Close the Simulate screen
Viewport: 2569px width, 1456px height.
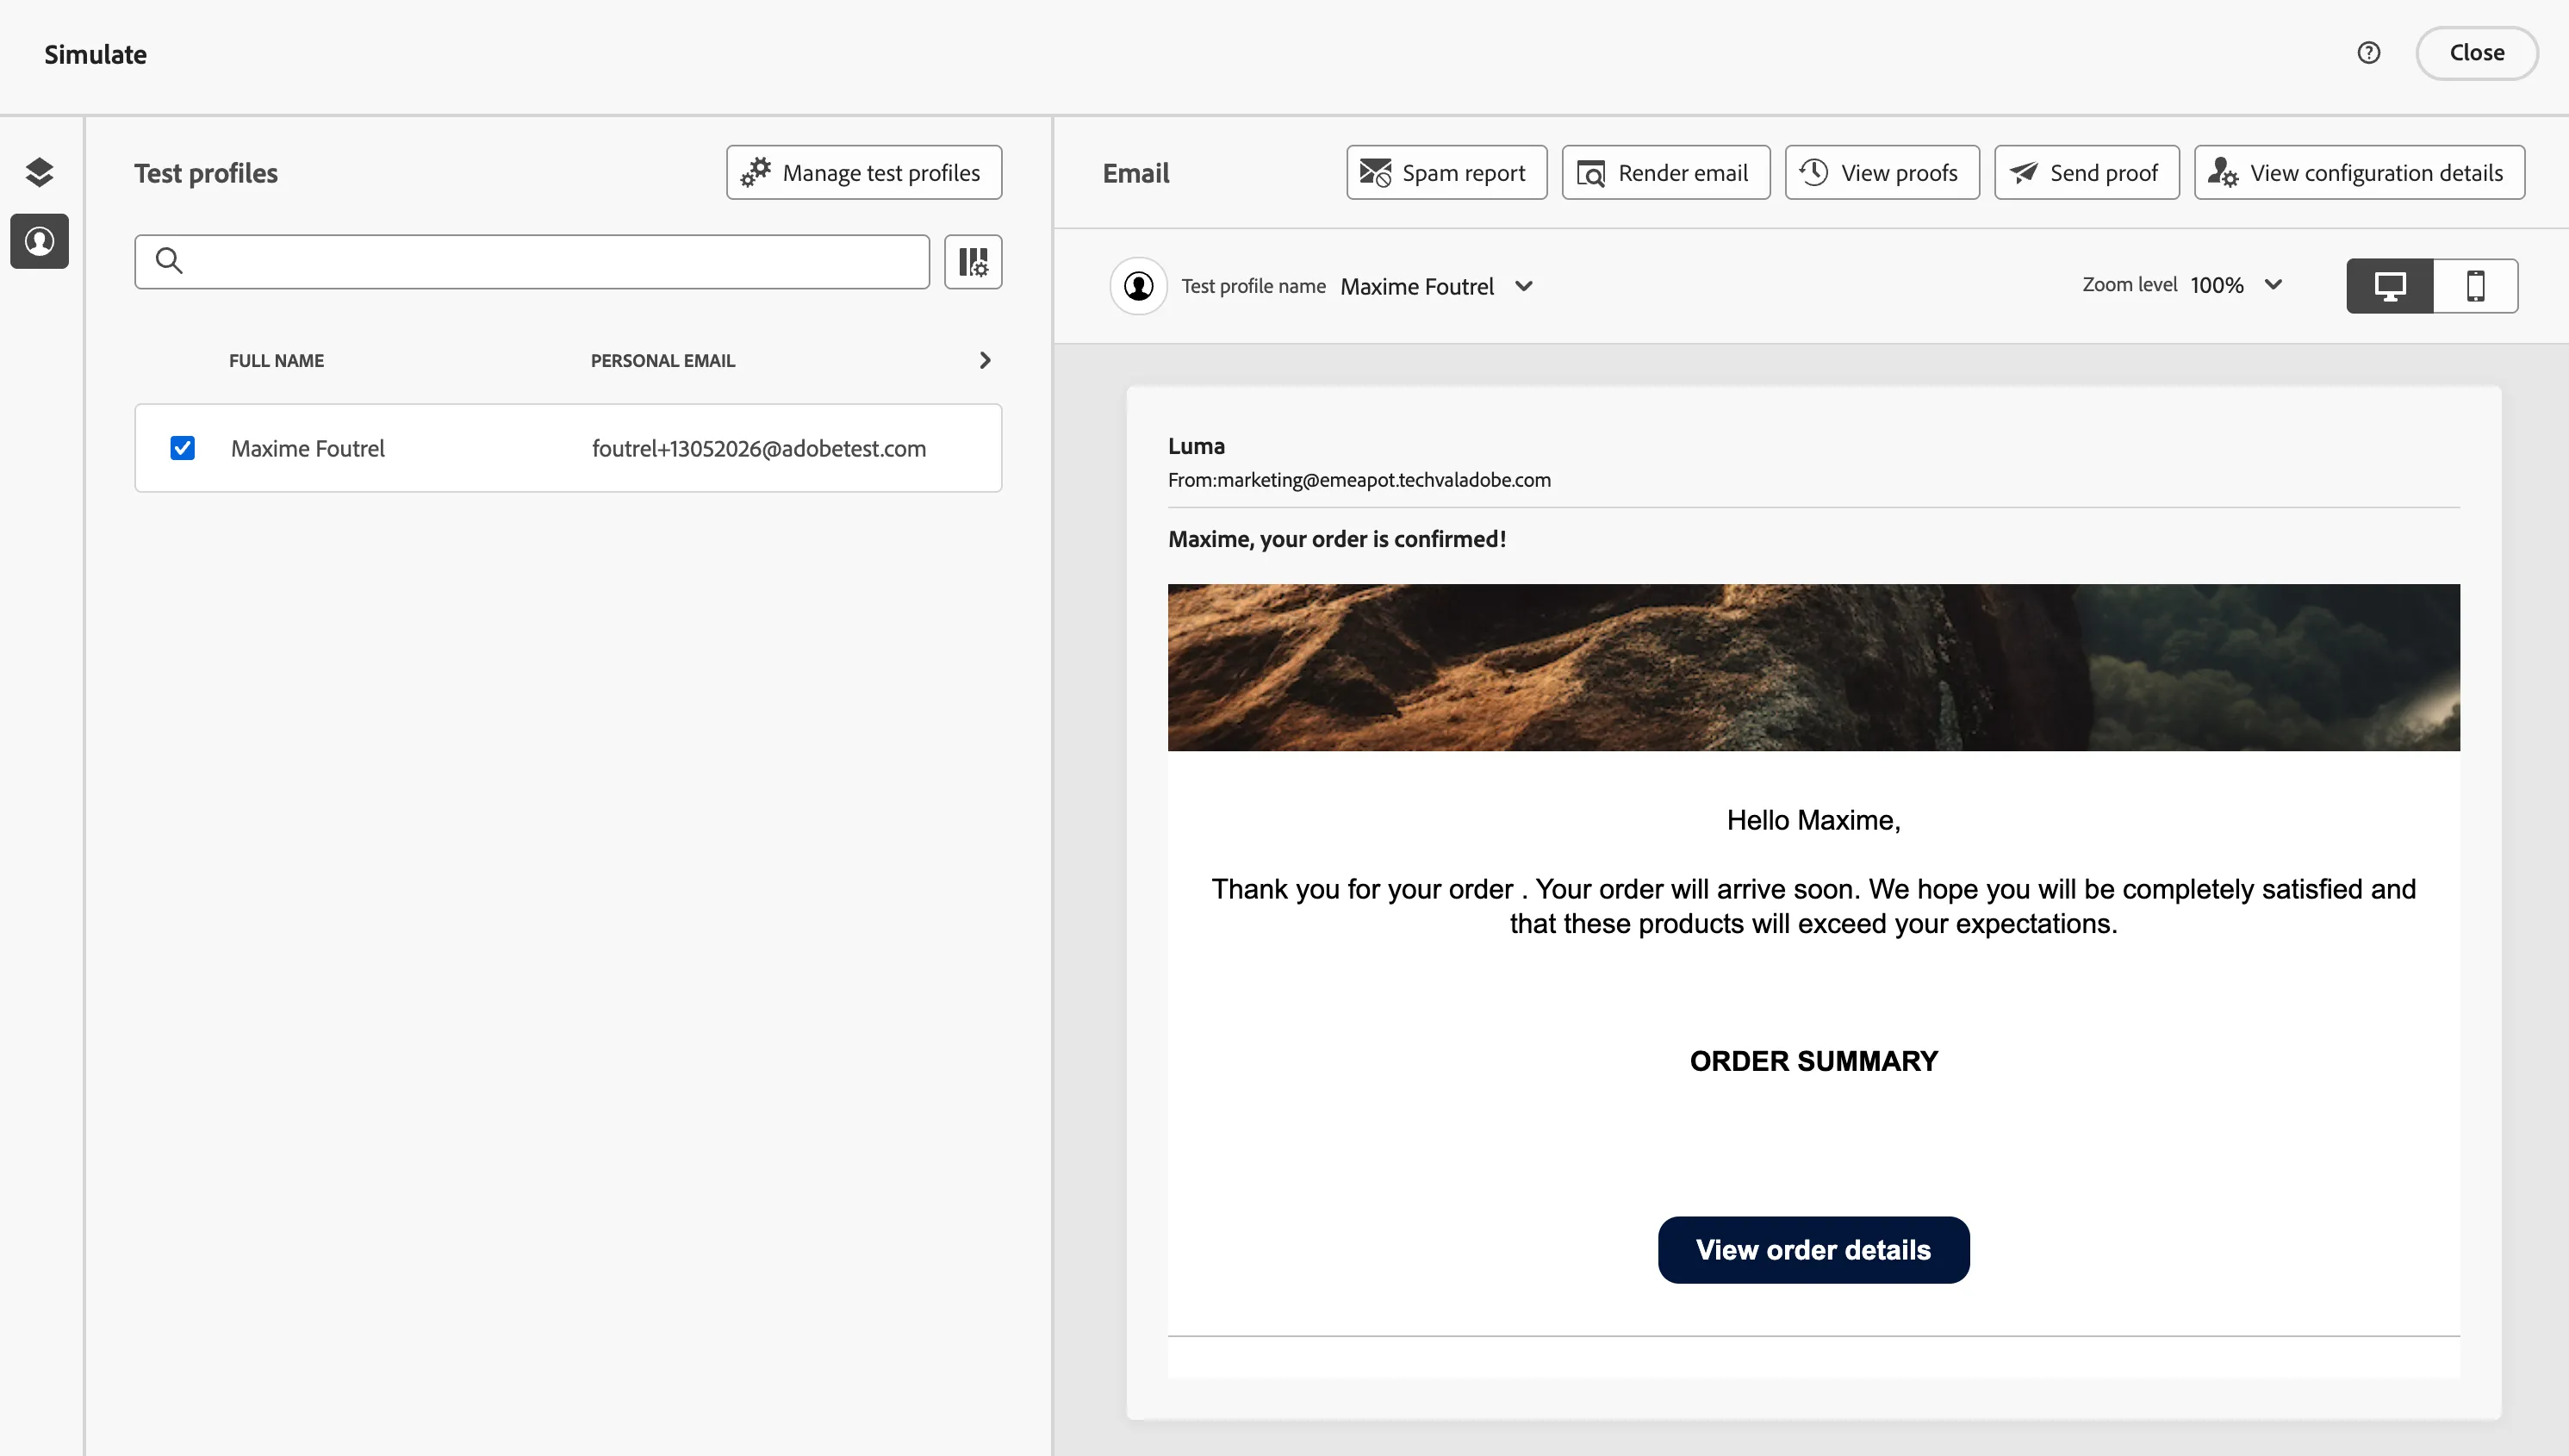[x=2476, y=53]
